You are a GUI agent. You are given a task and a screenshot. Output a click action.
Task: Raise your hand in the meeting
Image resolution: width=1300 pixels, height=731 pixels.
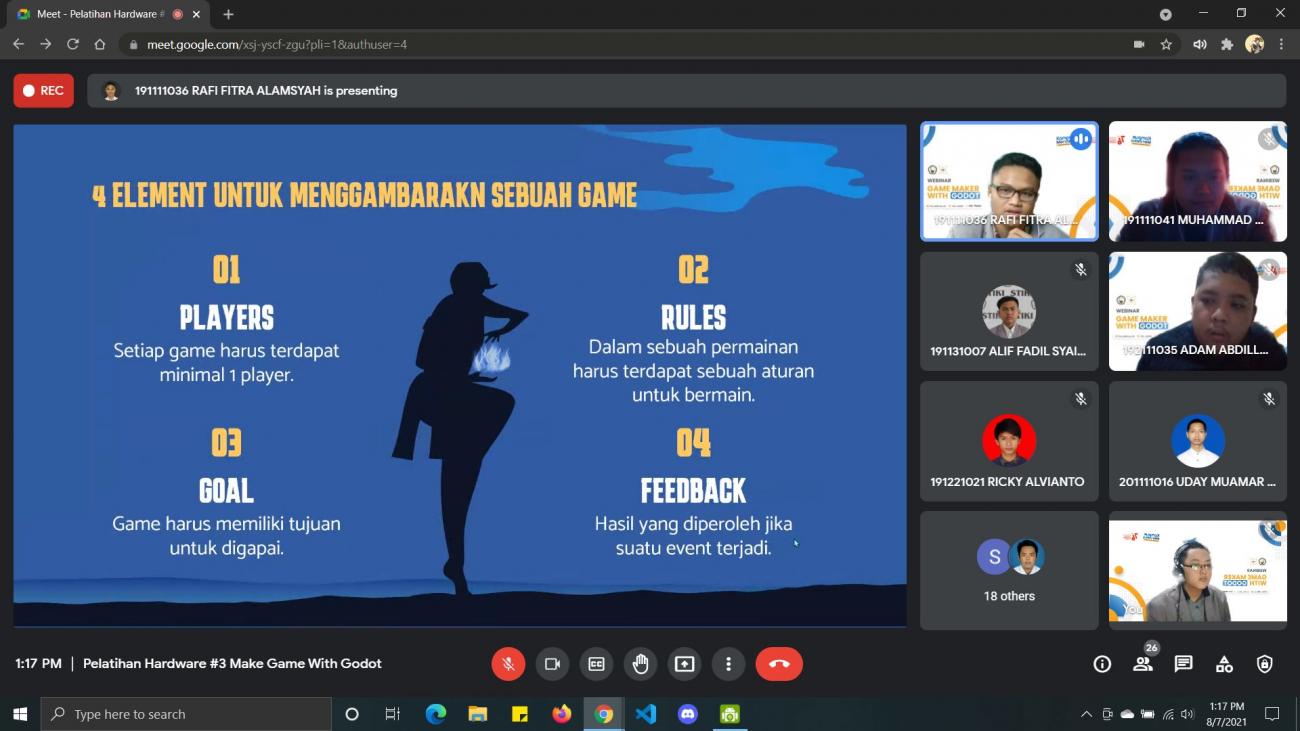pos(640,664)
